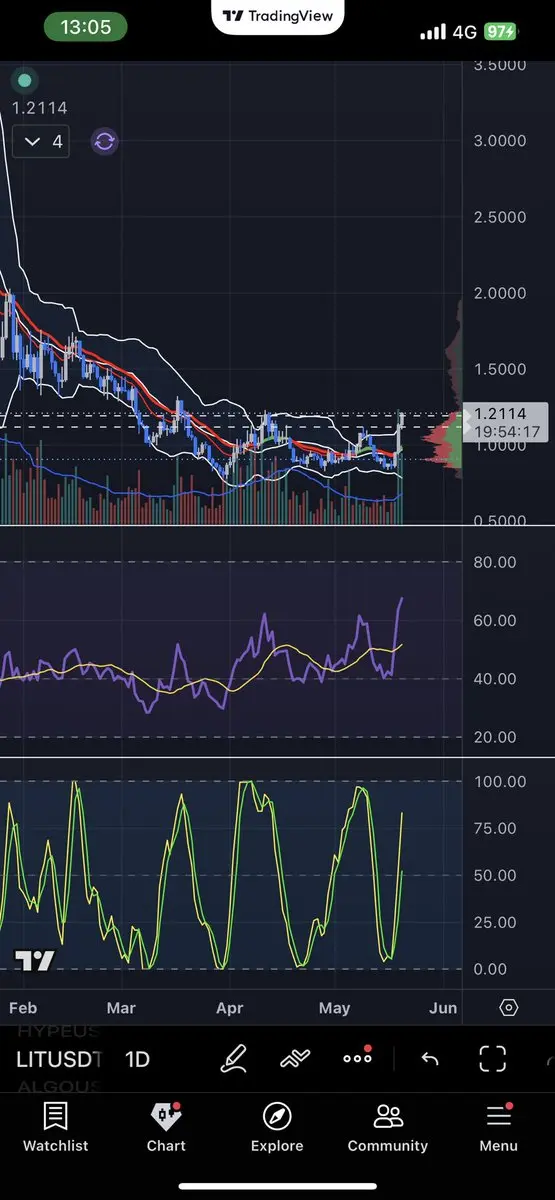This screenshot has width=555, height=1200.
Task: Open the Menu tab
Action: tap(498, 1127)
